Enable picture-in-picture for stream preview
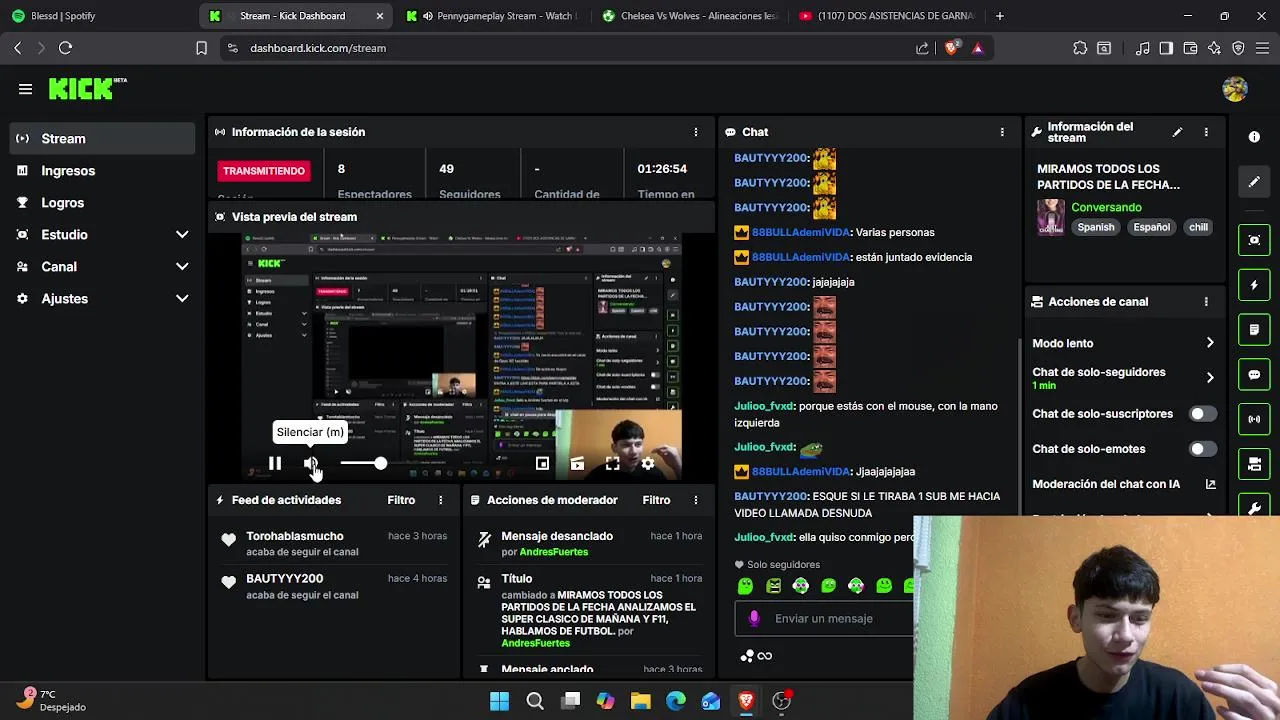Image resolution: width=1280 pixels, height=720 pixels. (x=542, y=464)
